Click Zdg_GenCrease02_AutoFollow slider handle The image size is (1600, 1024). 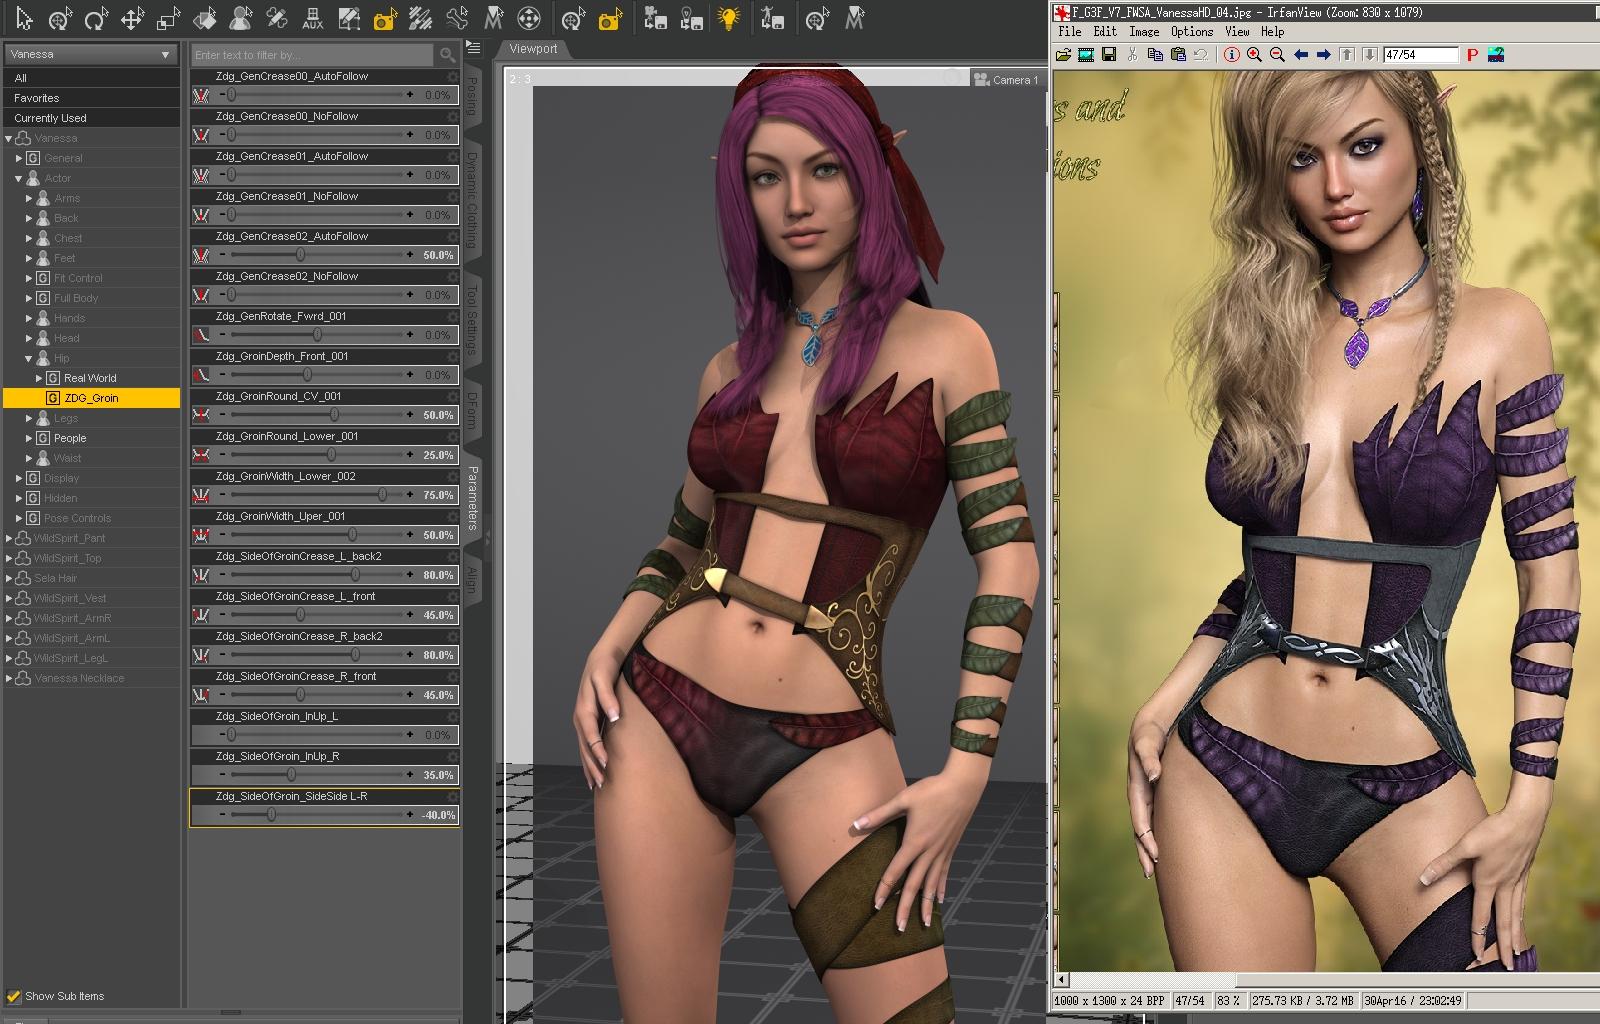(x=300, y=255)
